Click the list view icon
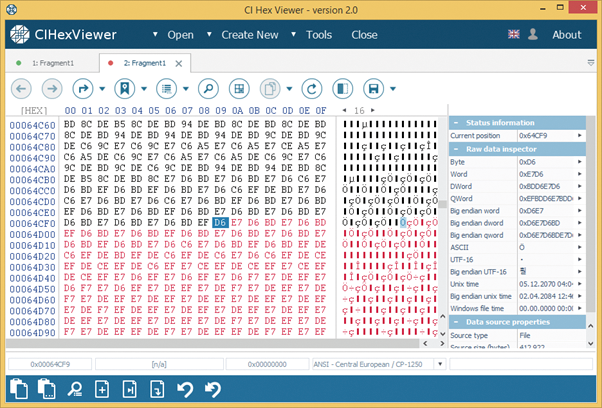The image size is (602, 408). [166, 89]
